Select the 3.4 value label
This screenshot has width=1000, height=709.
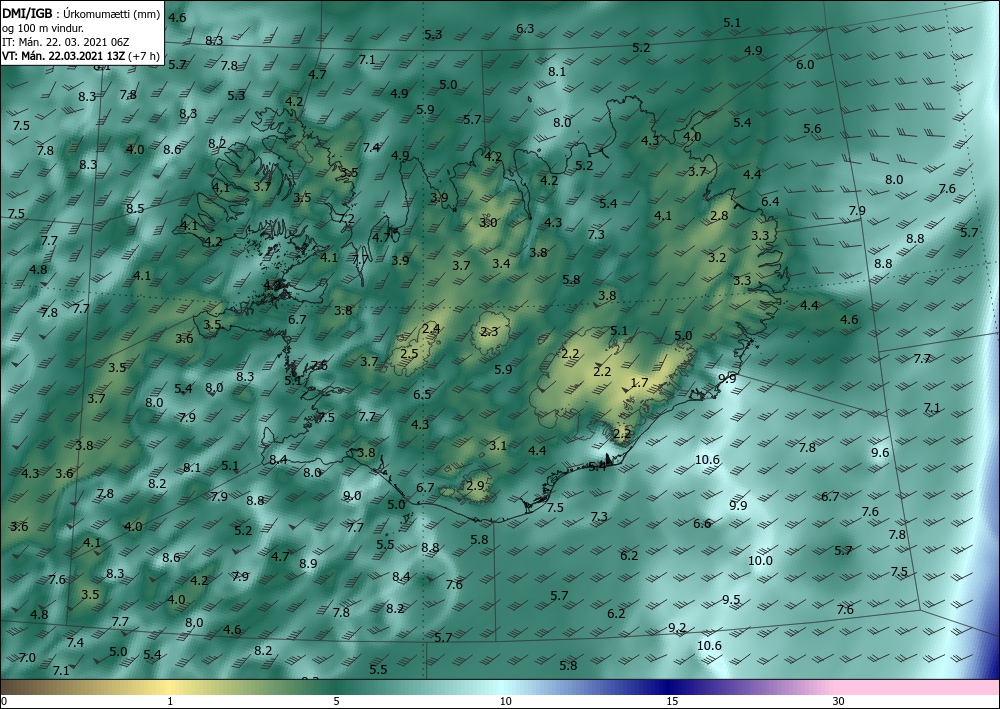click(501, 263)
